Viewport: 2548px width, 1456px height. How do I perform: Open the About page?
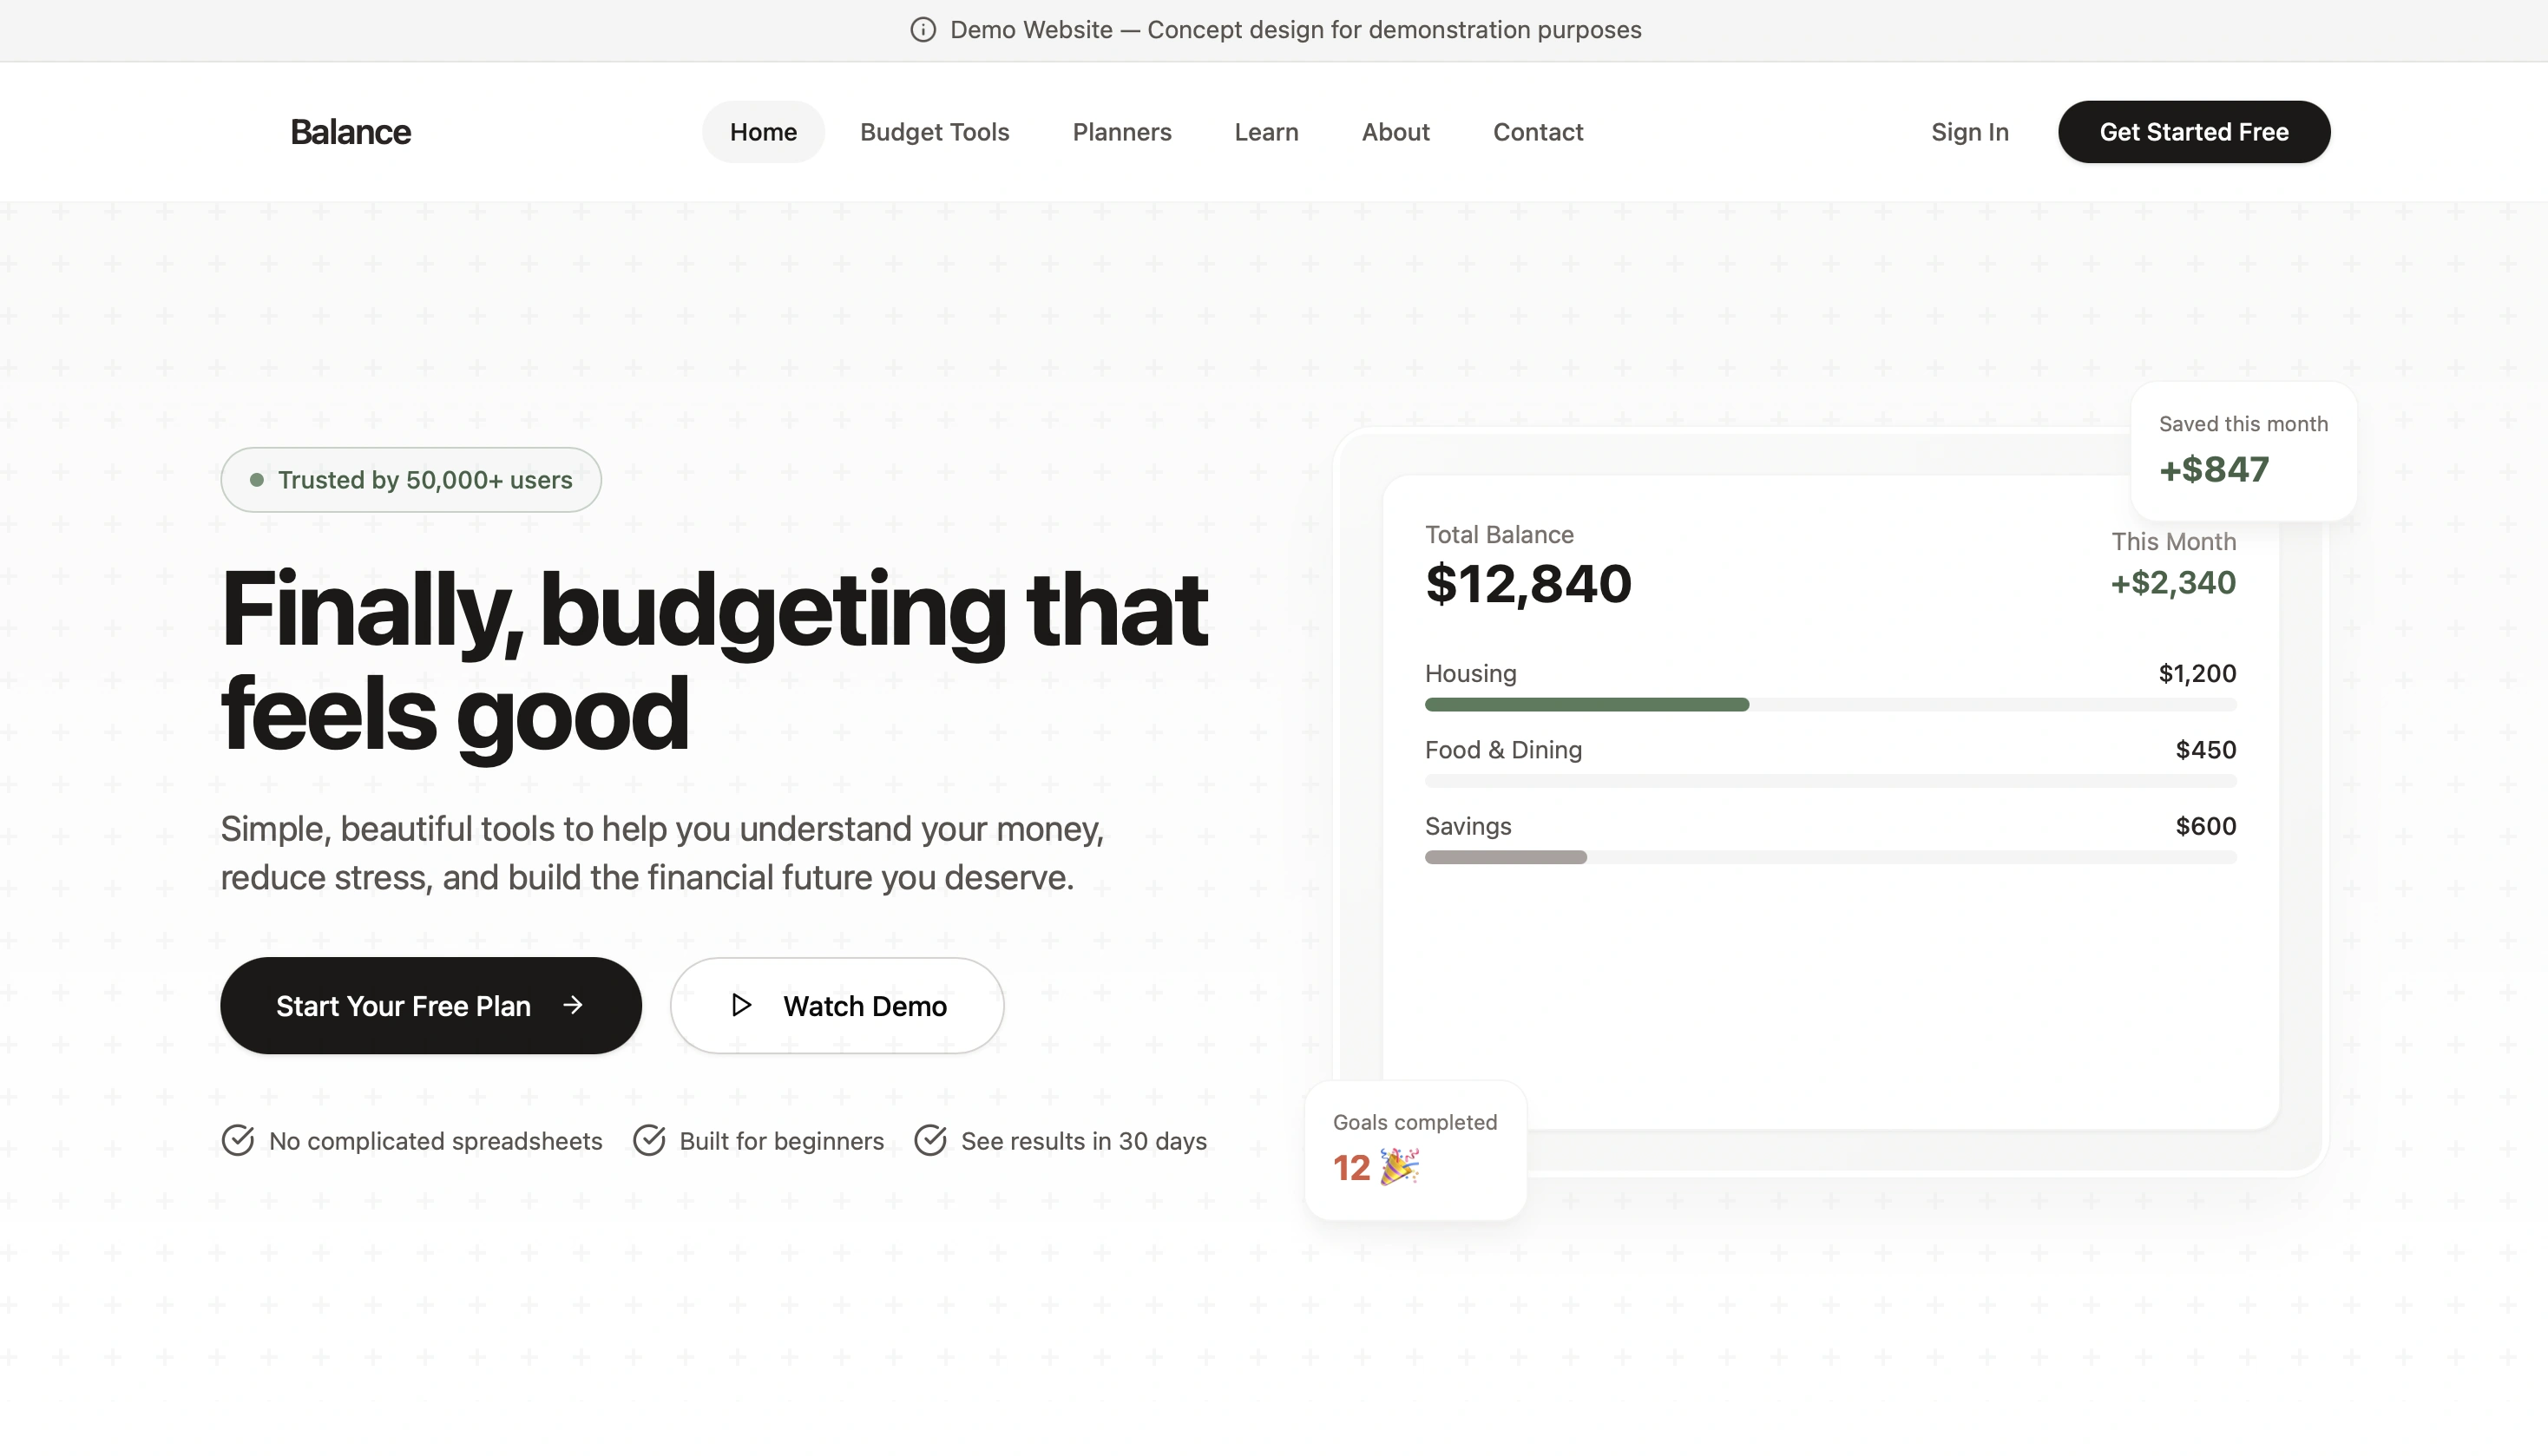point(1395,132)
